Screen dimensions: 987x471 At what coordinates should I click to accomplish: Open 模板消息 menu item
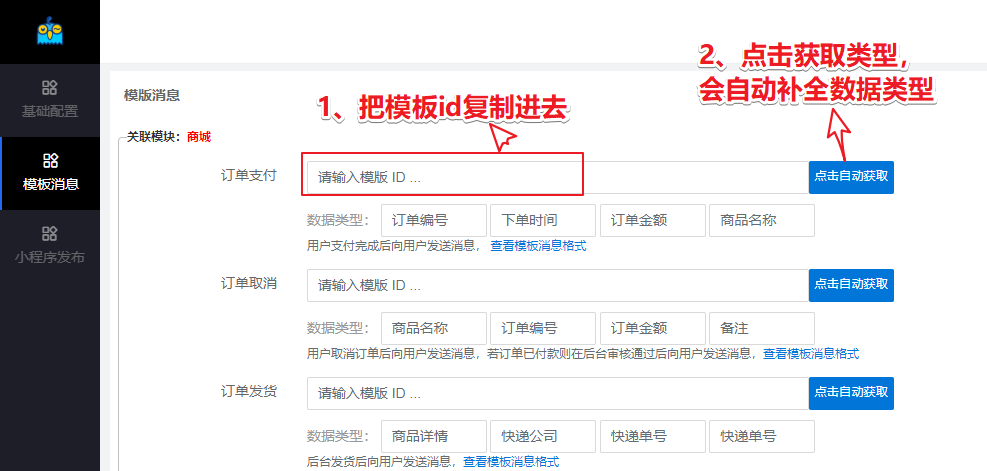[x=50, y=173]
